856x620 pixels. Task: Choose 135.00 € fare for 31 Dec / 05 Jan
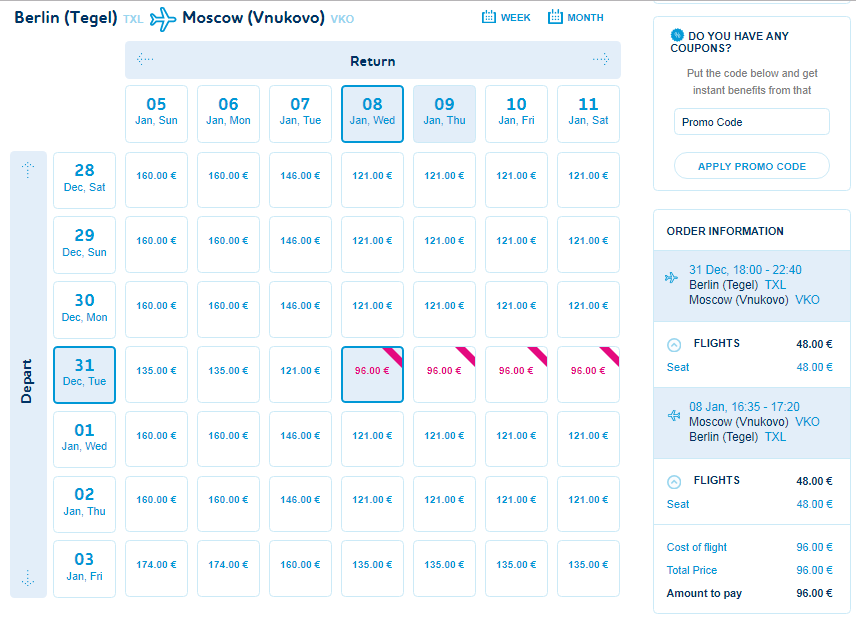[156, 375]
